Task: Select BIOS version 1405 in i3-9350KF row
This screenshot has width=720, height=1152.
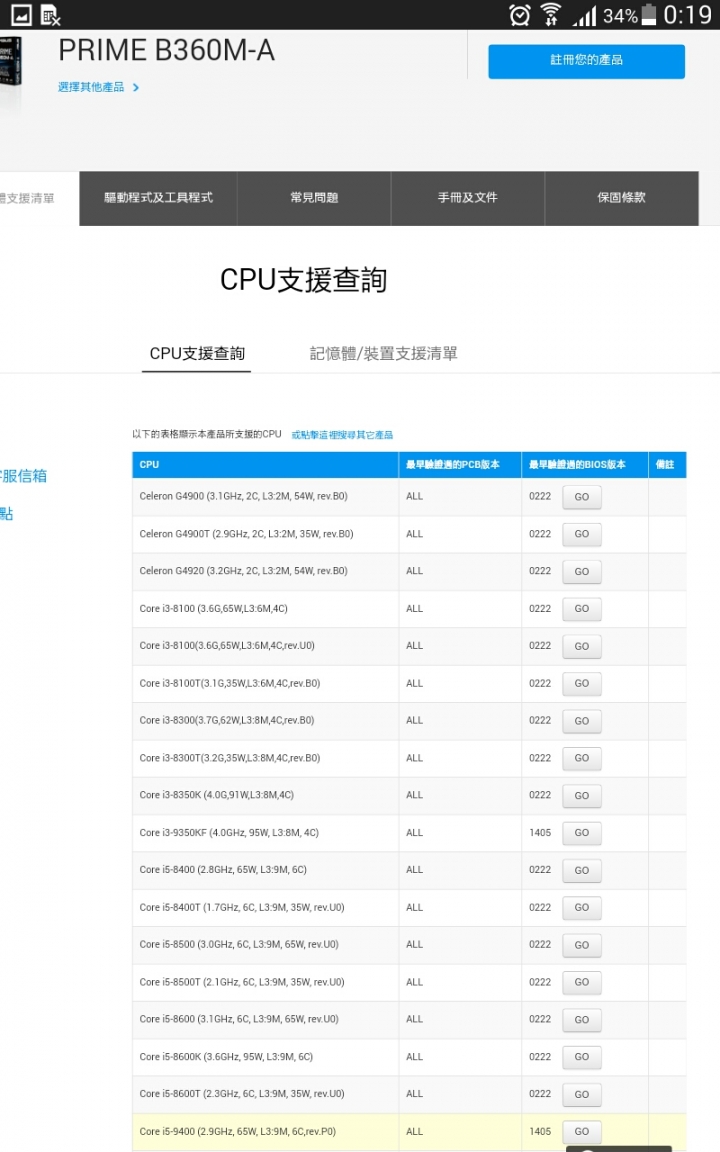Action: tap(540, 833)
